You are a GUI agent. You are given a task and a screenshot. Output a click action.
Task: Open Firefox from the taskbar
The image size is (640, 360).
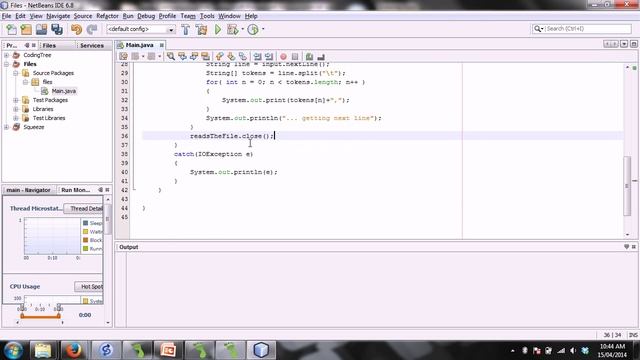pos(73,350)
